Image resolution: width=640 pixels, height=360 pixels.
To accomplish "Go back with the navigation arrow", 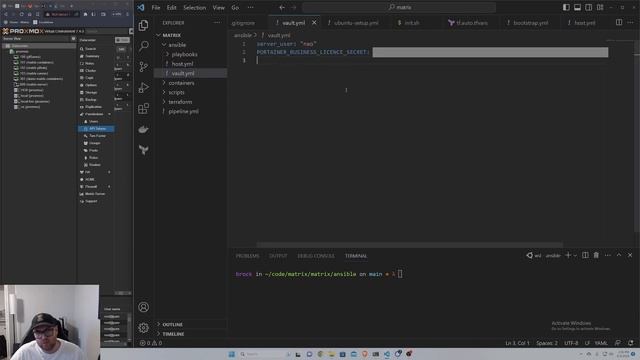I will tap(282, 7).
